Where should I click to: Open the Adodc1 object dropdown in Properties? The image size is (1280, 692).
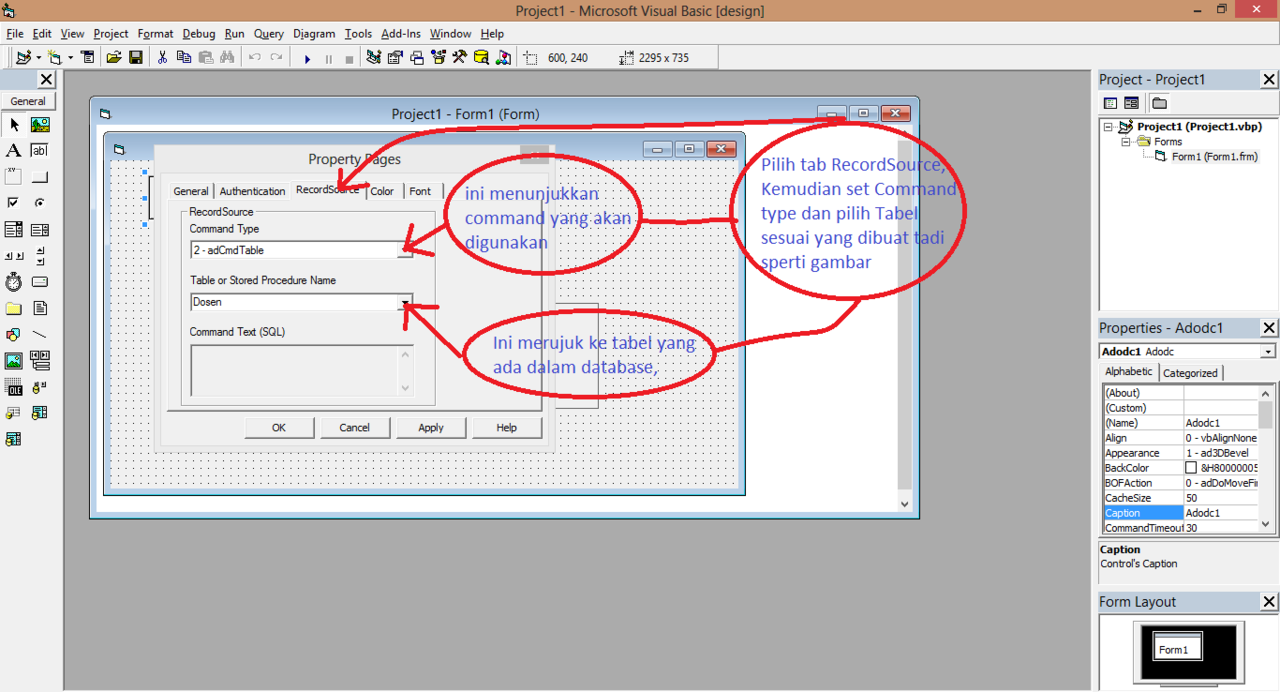[x=1268, y=352]
